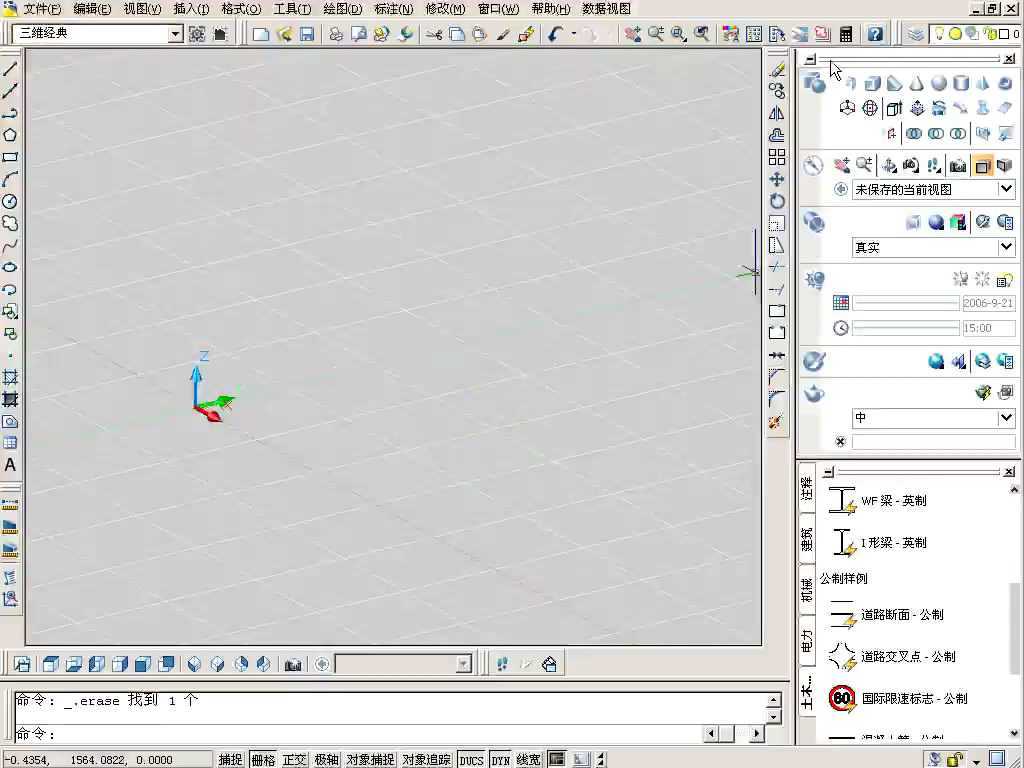
Task: Toggle 正交 ortho mode in status bar
Action: (x=295, y=760)
